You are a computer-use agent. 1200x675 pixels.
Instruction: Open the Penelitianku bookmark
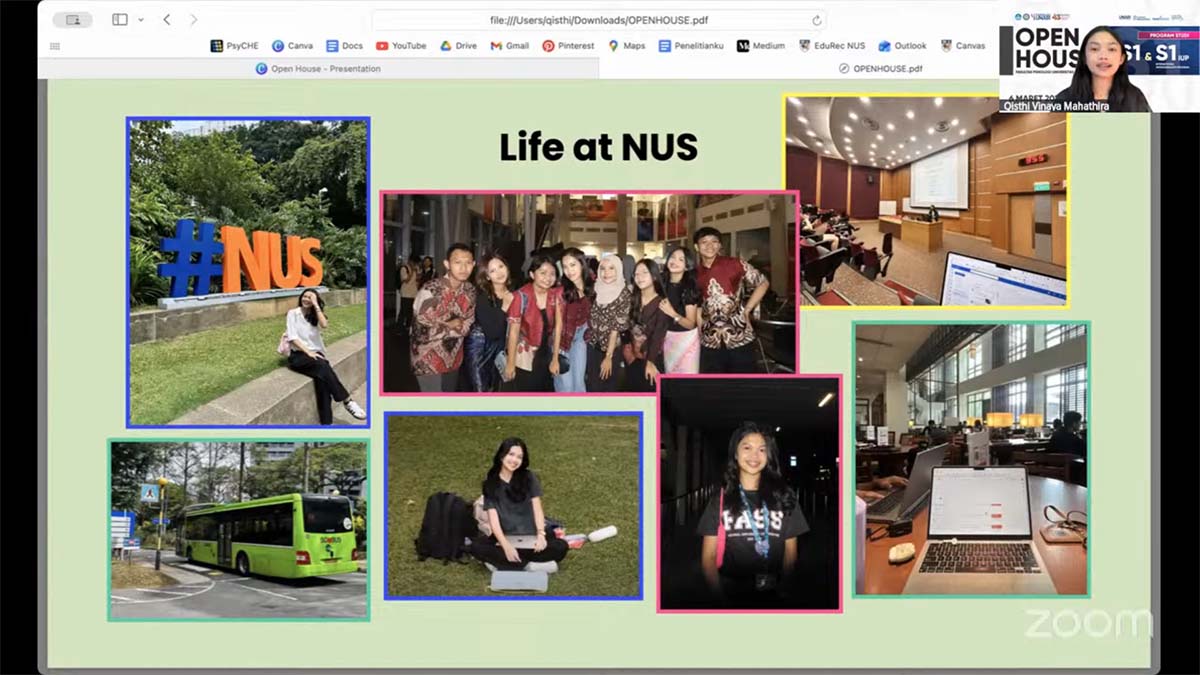click(692, 46)
